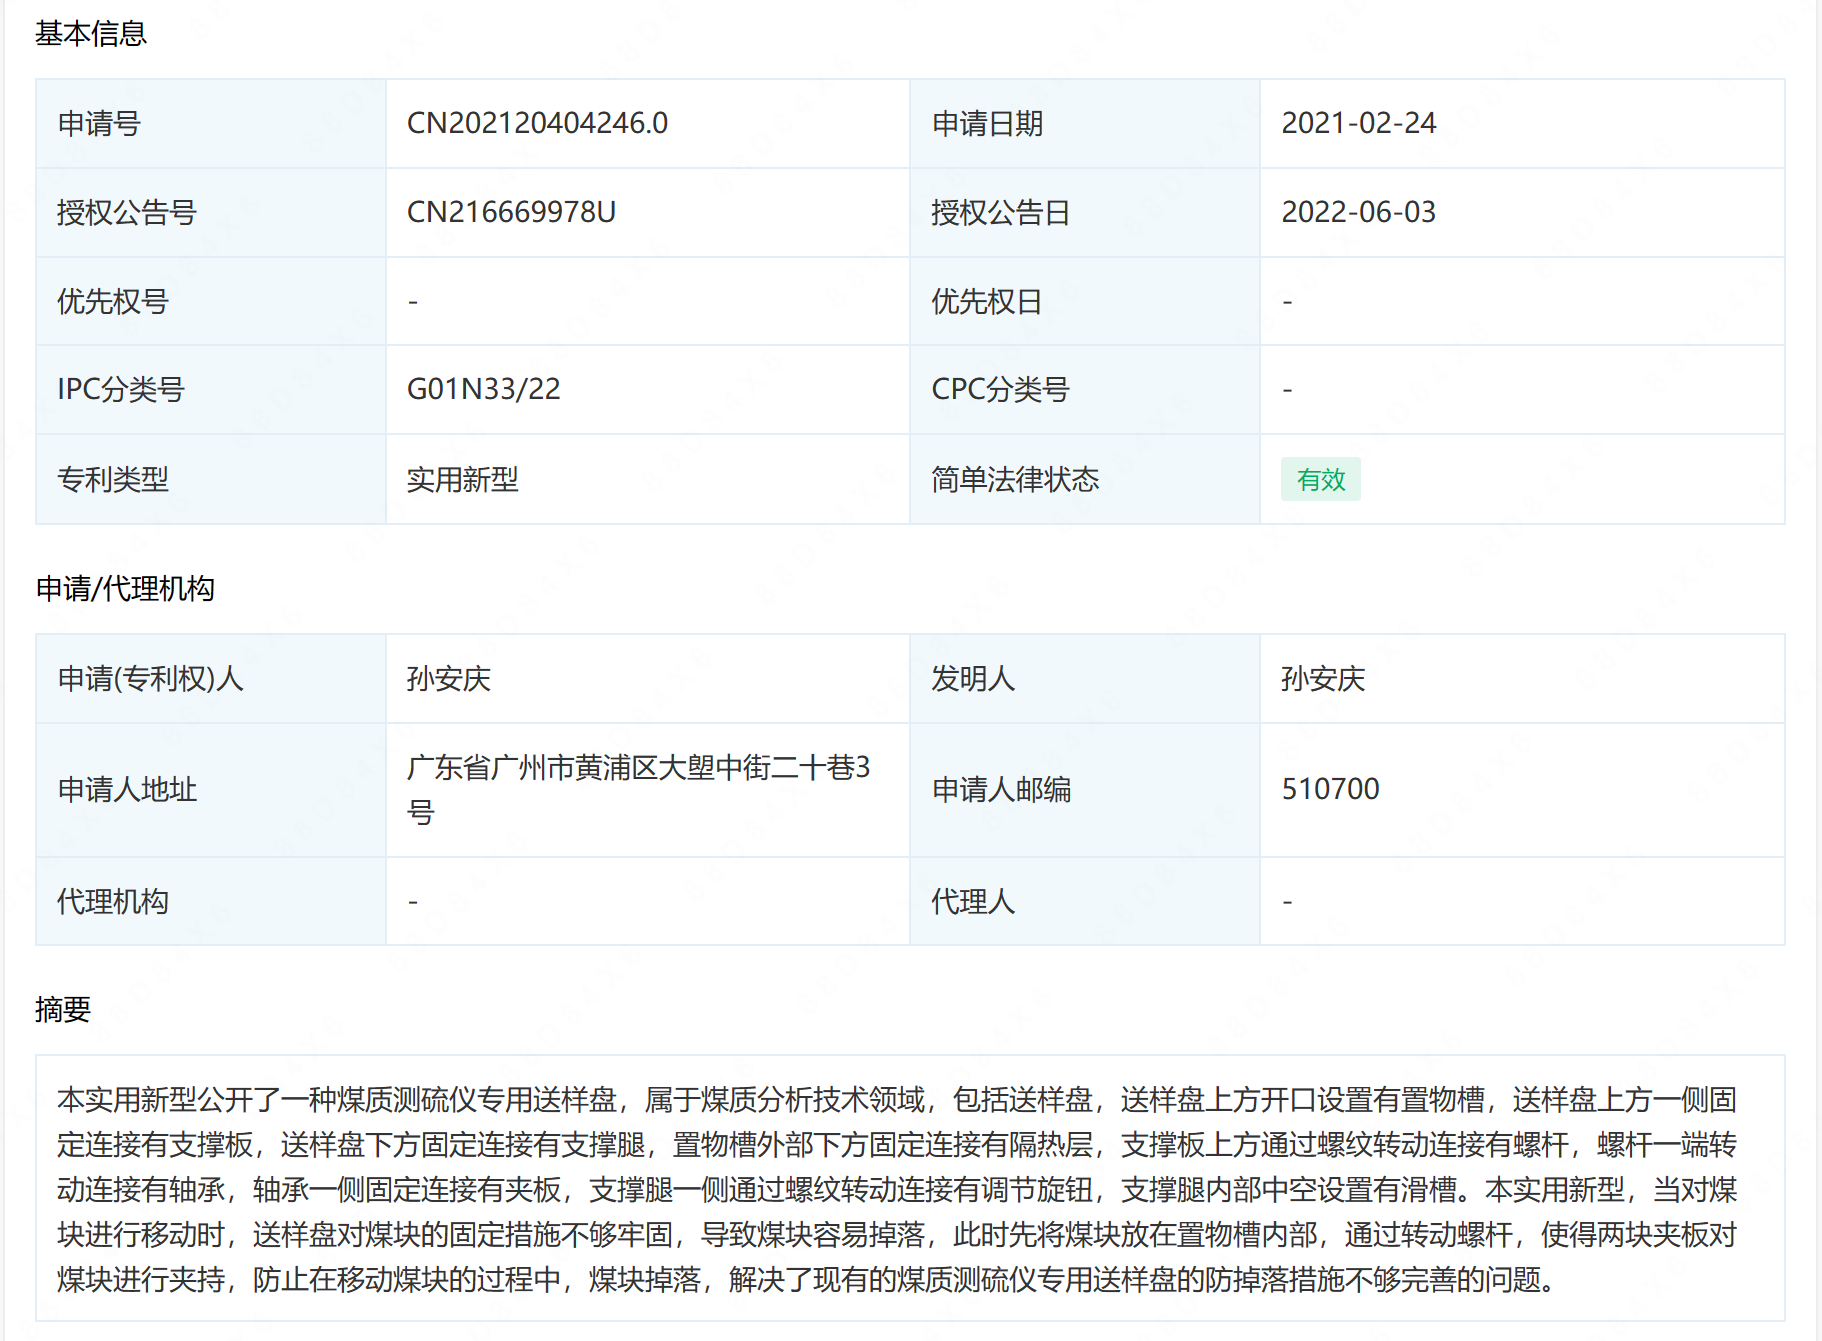
Task: Click the 申请/代理机构 section heading
Action: tap(125, 588)
